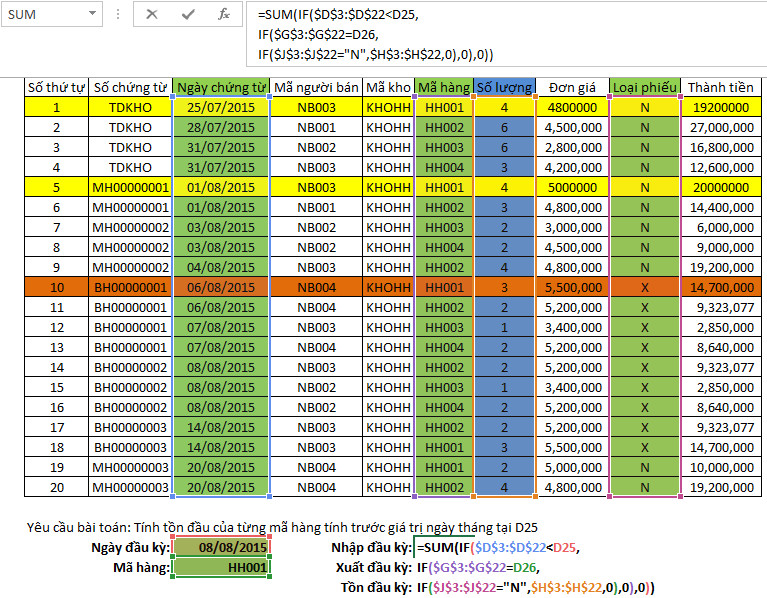Select the HH001 cell beside Mã hàng label
The image size is (767, 598).
pyautogui.click(x=221, y=567)
